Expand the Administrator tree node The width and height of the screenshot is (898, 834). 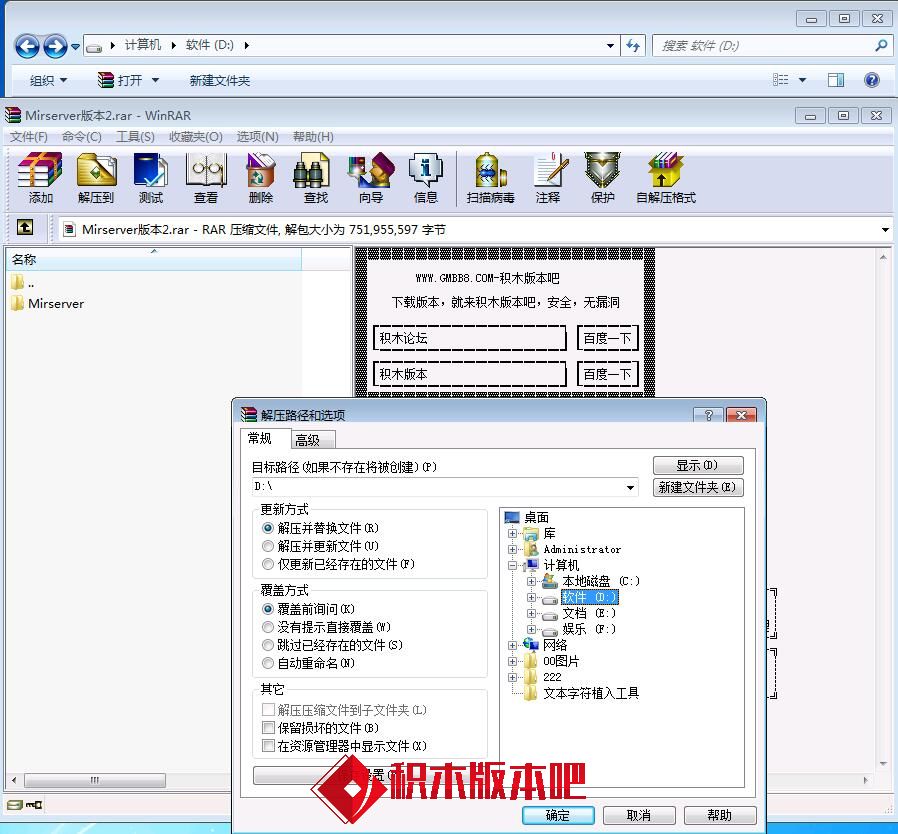tap(512, 549)
